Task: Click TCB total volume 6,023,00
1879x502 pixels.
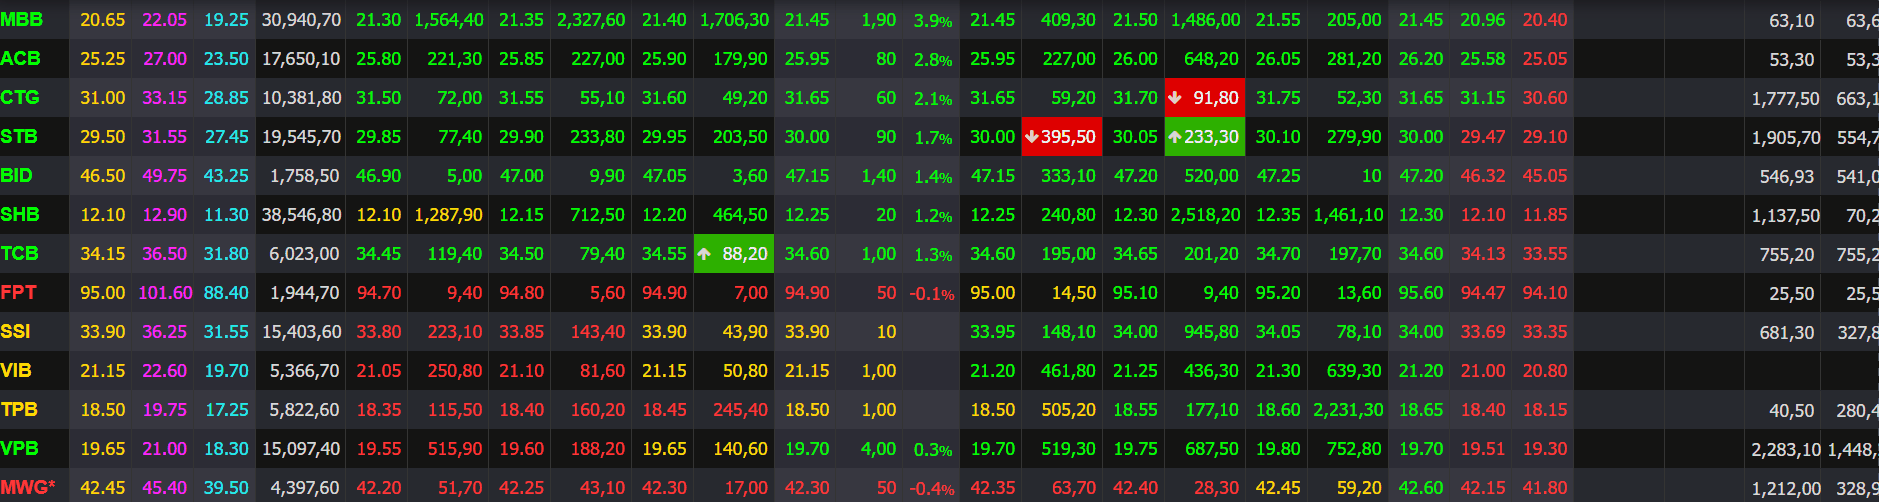Action: [305, 254]
